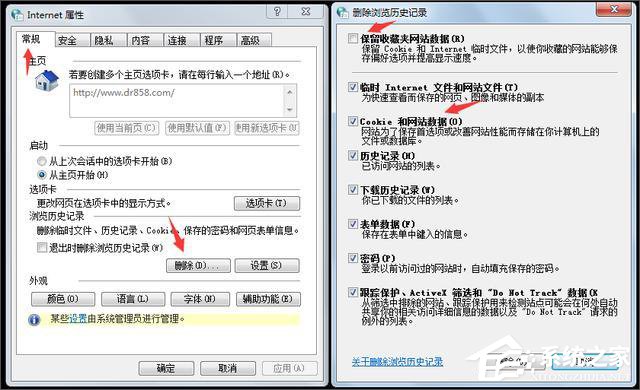Click the 设置 link in admin notice

78,319
